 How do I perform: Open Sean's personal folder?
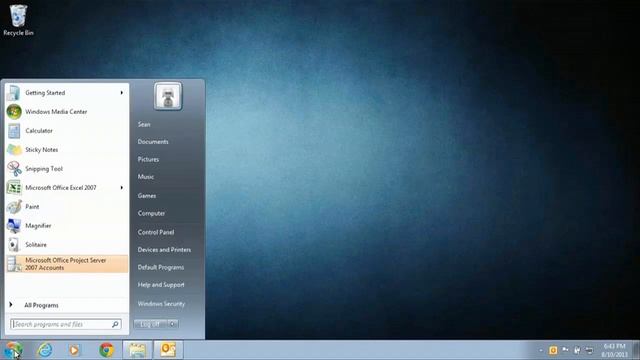(144, 124)
